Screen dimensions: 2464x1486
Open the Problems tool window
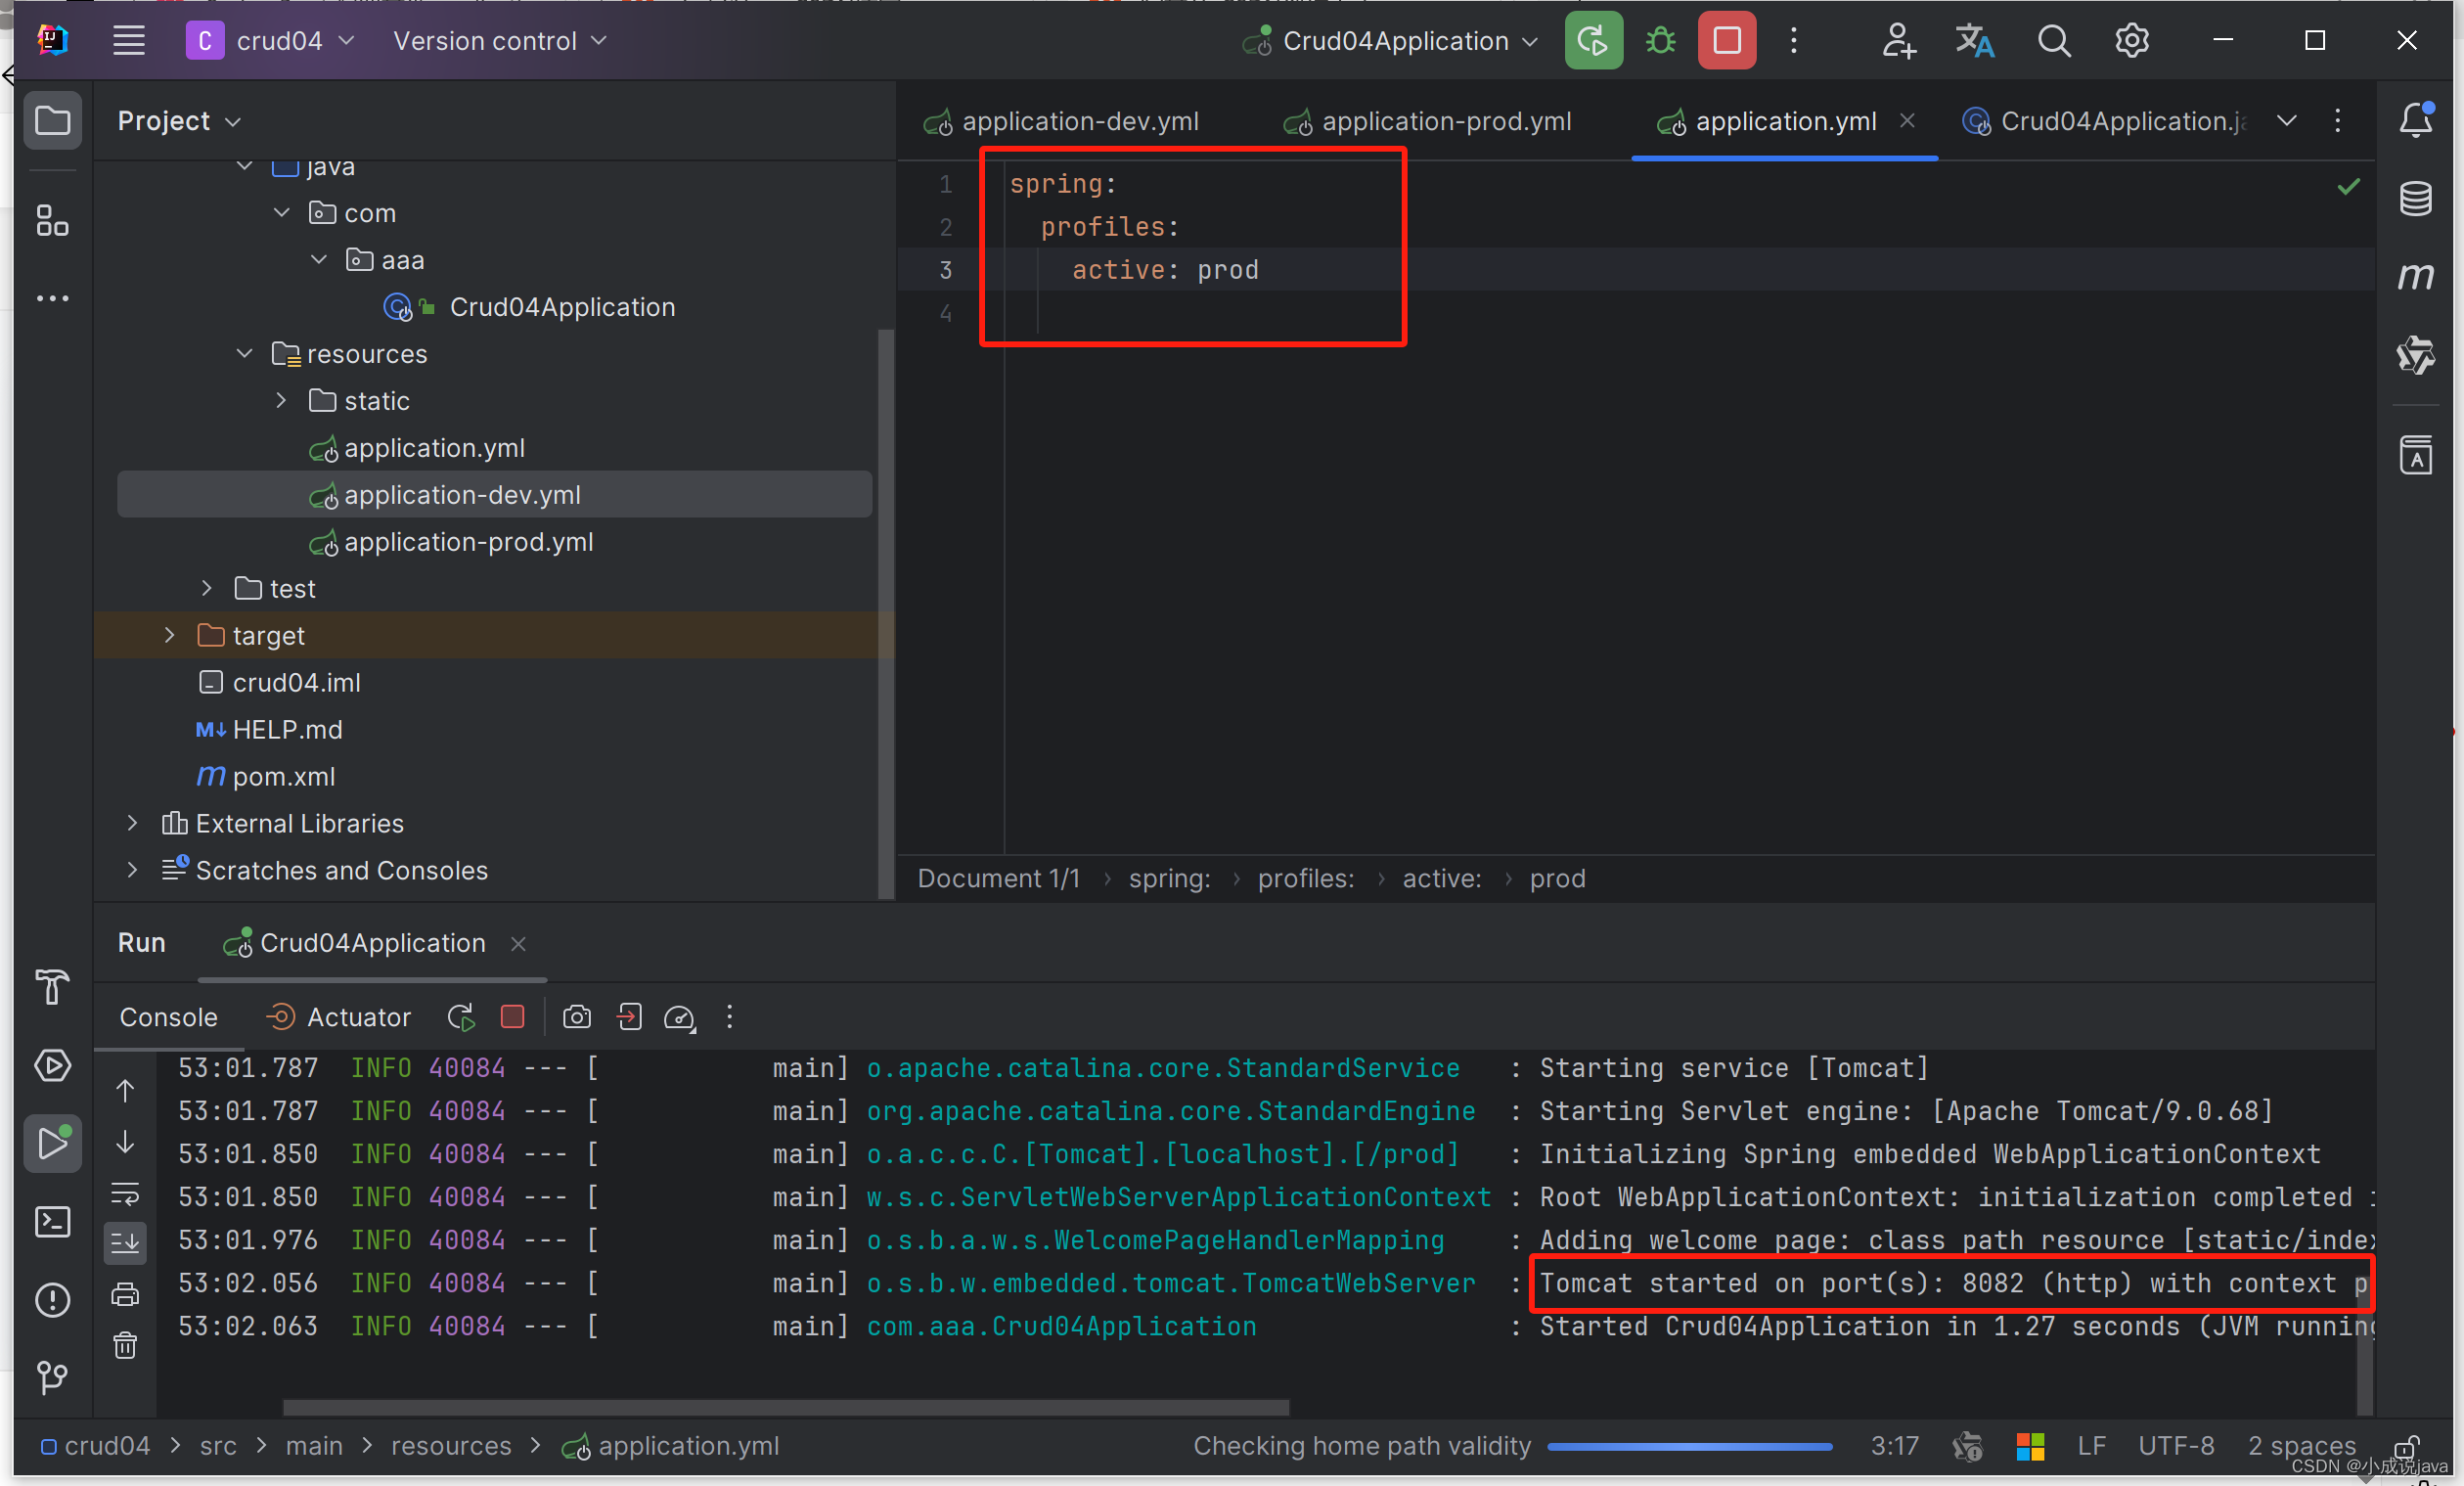coord(52,1300)
